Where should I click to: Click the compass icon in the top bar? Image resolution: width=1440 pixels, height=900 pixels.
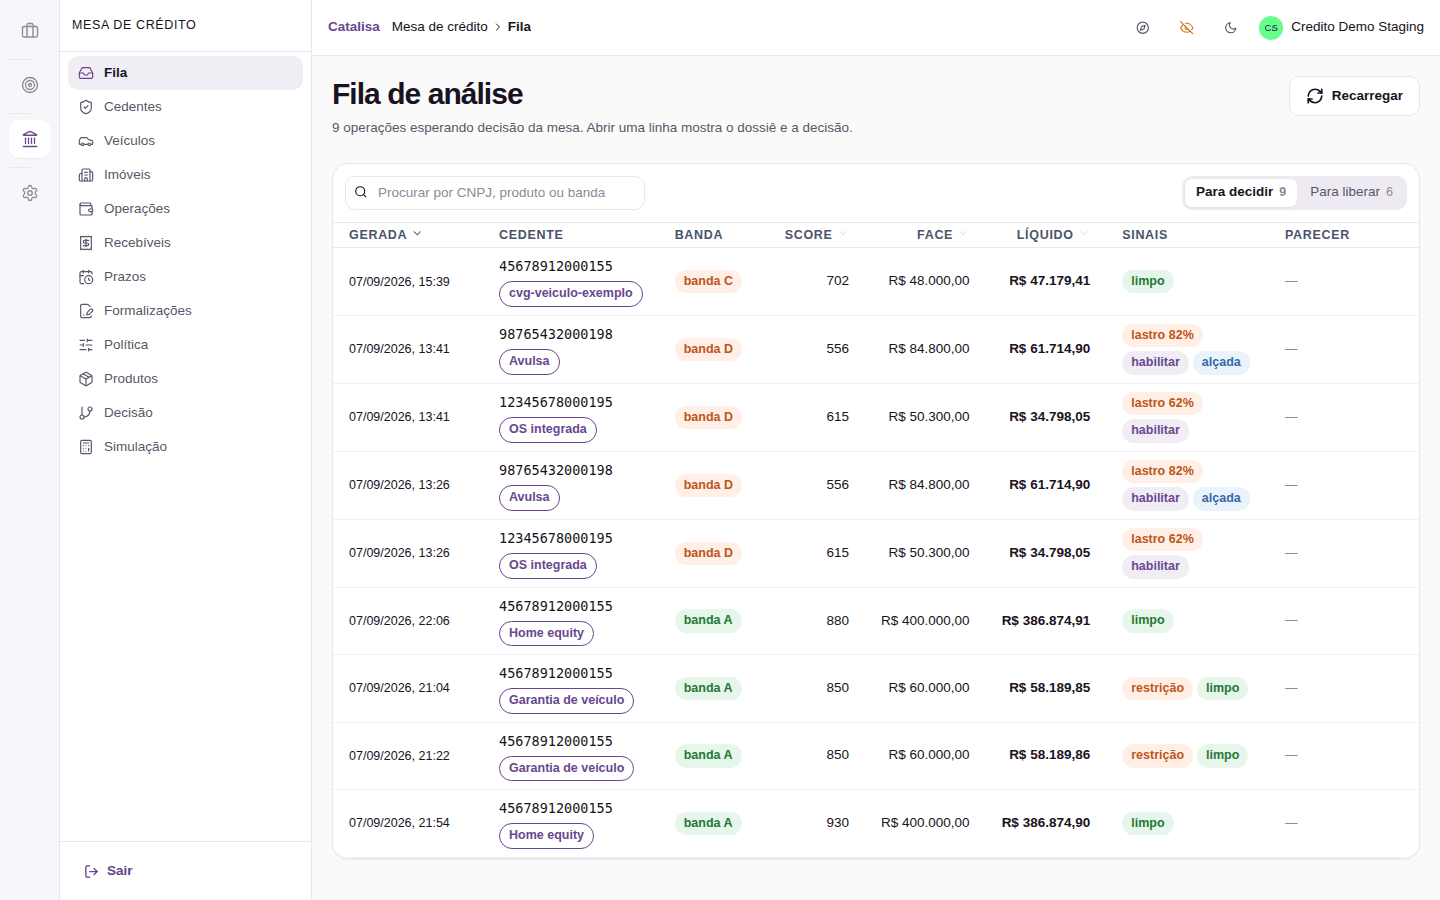point(1143,28)
